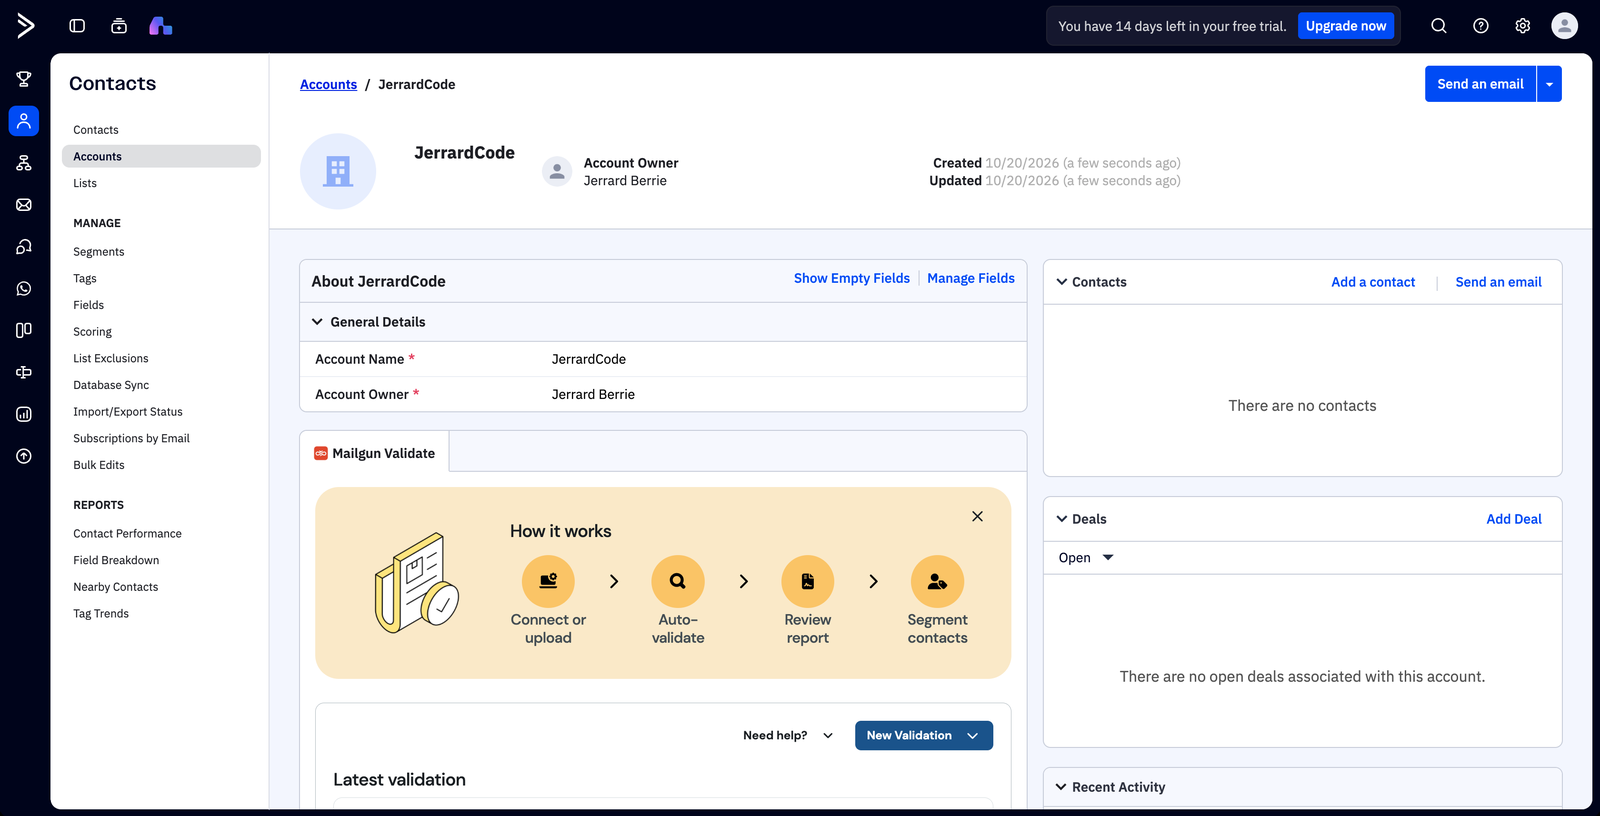Viewport: 1600px width, 816px height.
Task: Open the Open deals status dropdown
Action: [x=1086, y=558]
